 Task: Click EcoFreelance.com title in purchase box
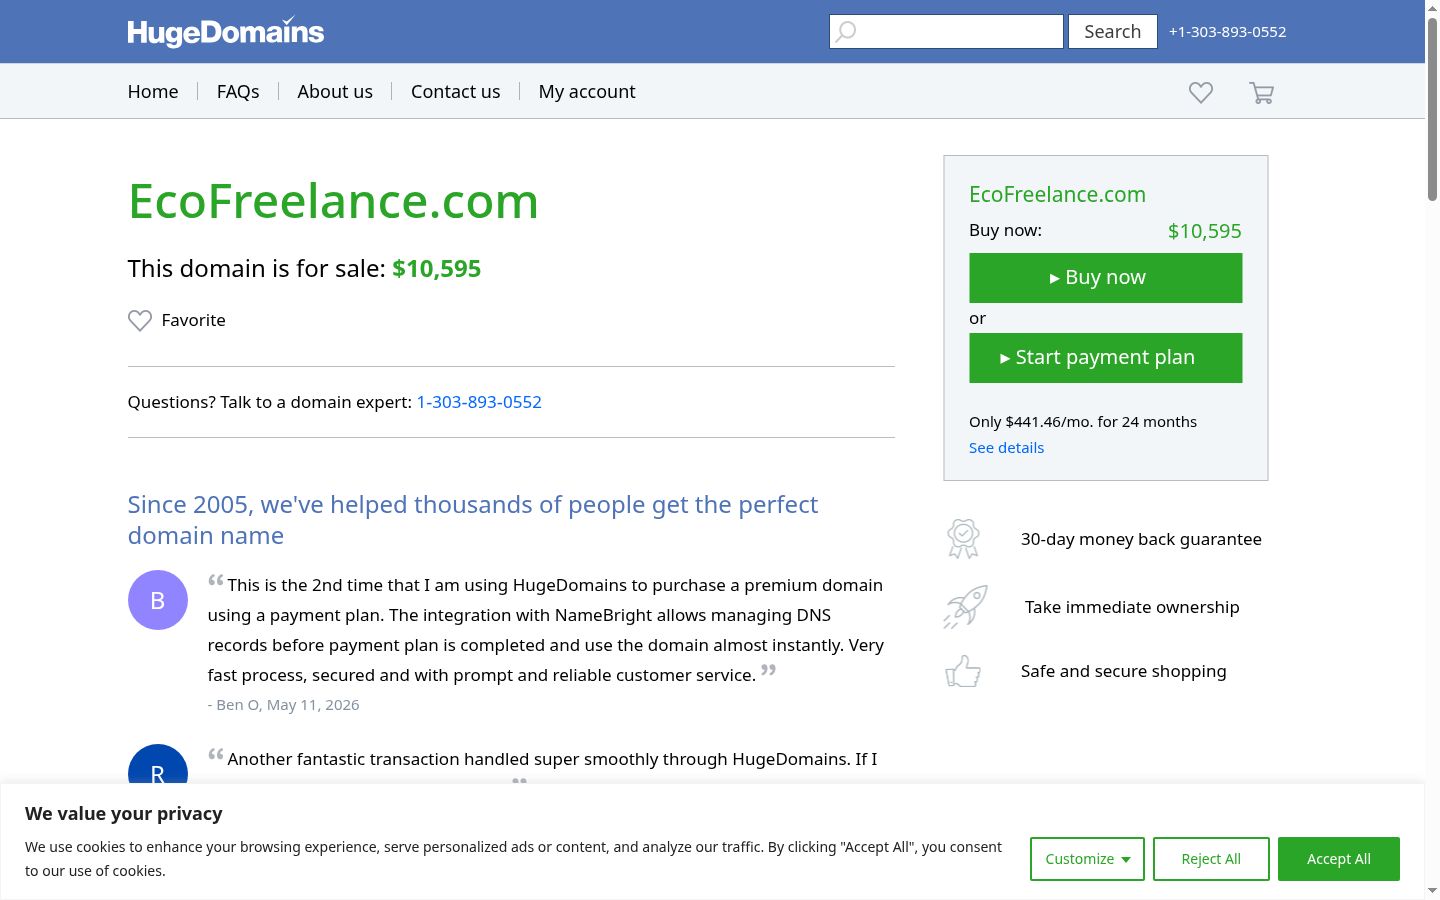[1057, 195]
